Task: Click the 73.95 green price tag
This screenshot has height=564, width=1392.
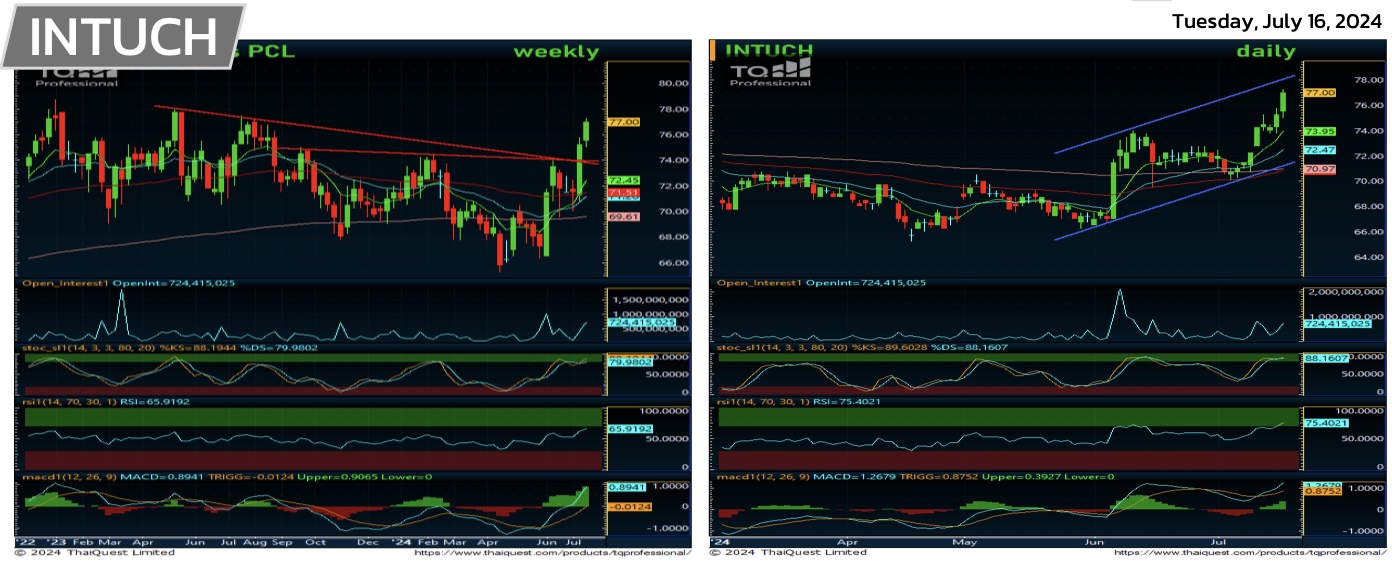Action: click(1320, 131)
